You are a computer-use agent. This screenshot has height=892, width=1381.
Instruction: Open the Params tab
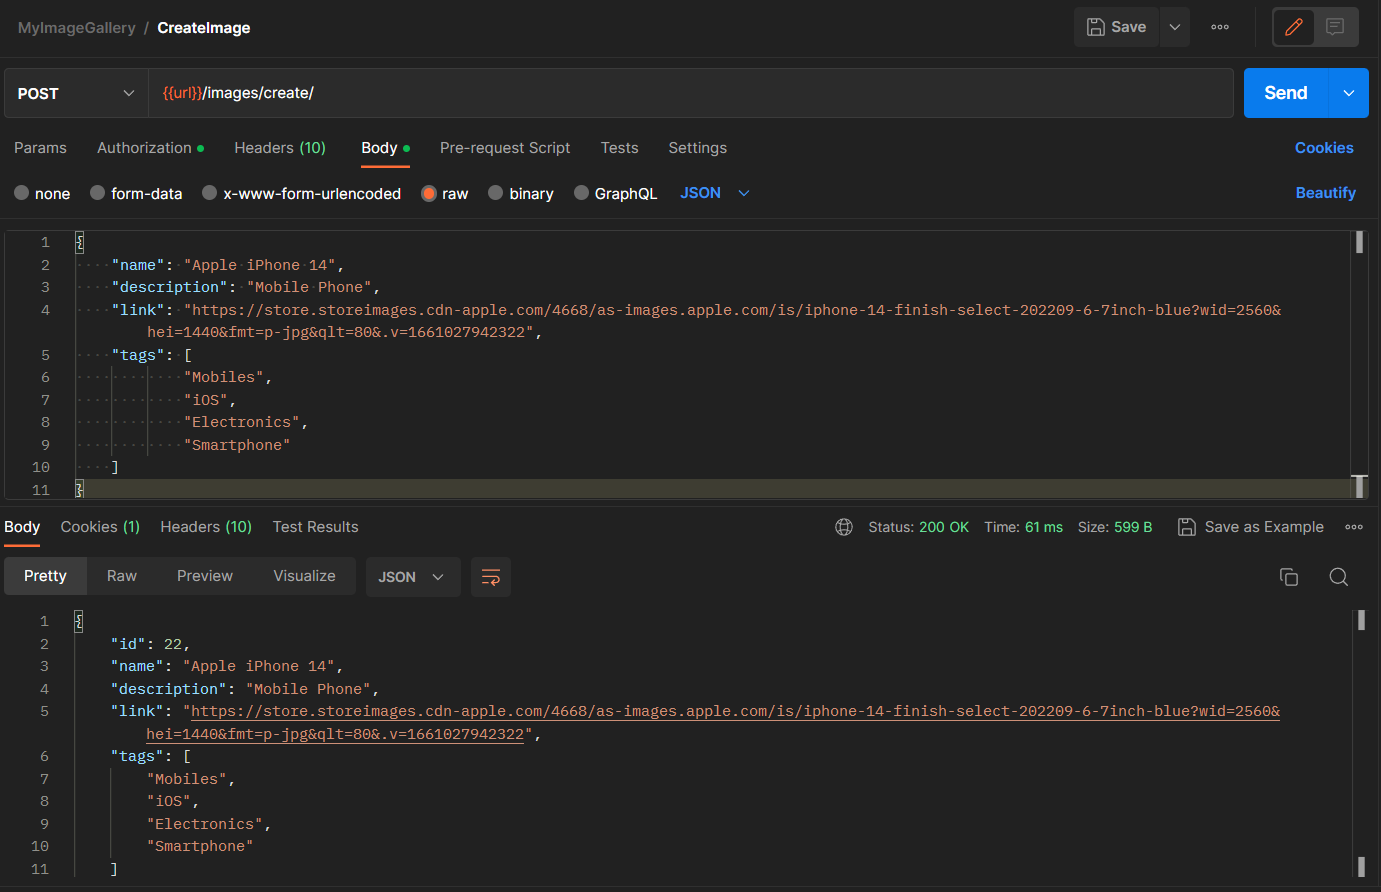click(x=40, y=148)
